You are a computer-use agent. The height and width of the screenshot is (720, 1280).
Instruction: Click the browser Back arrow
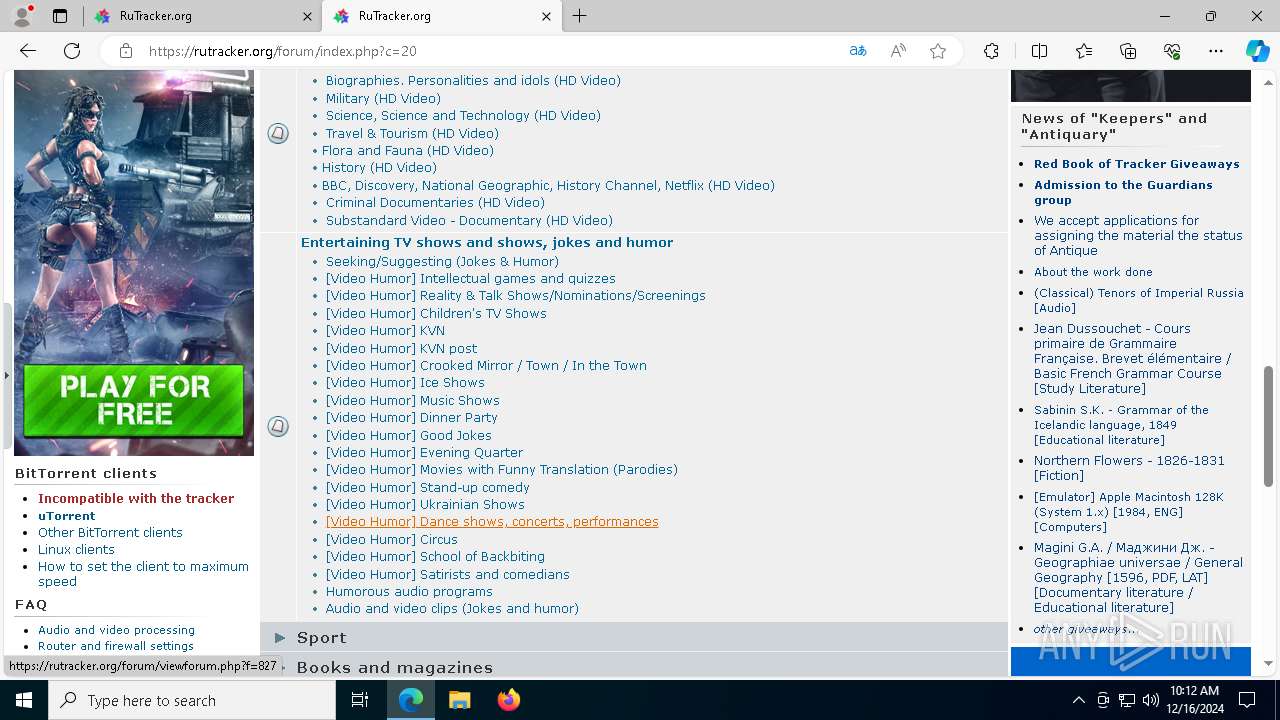point(28,51)
